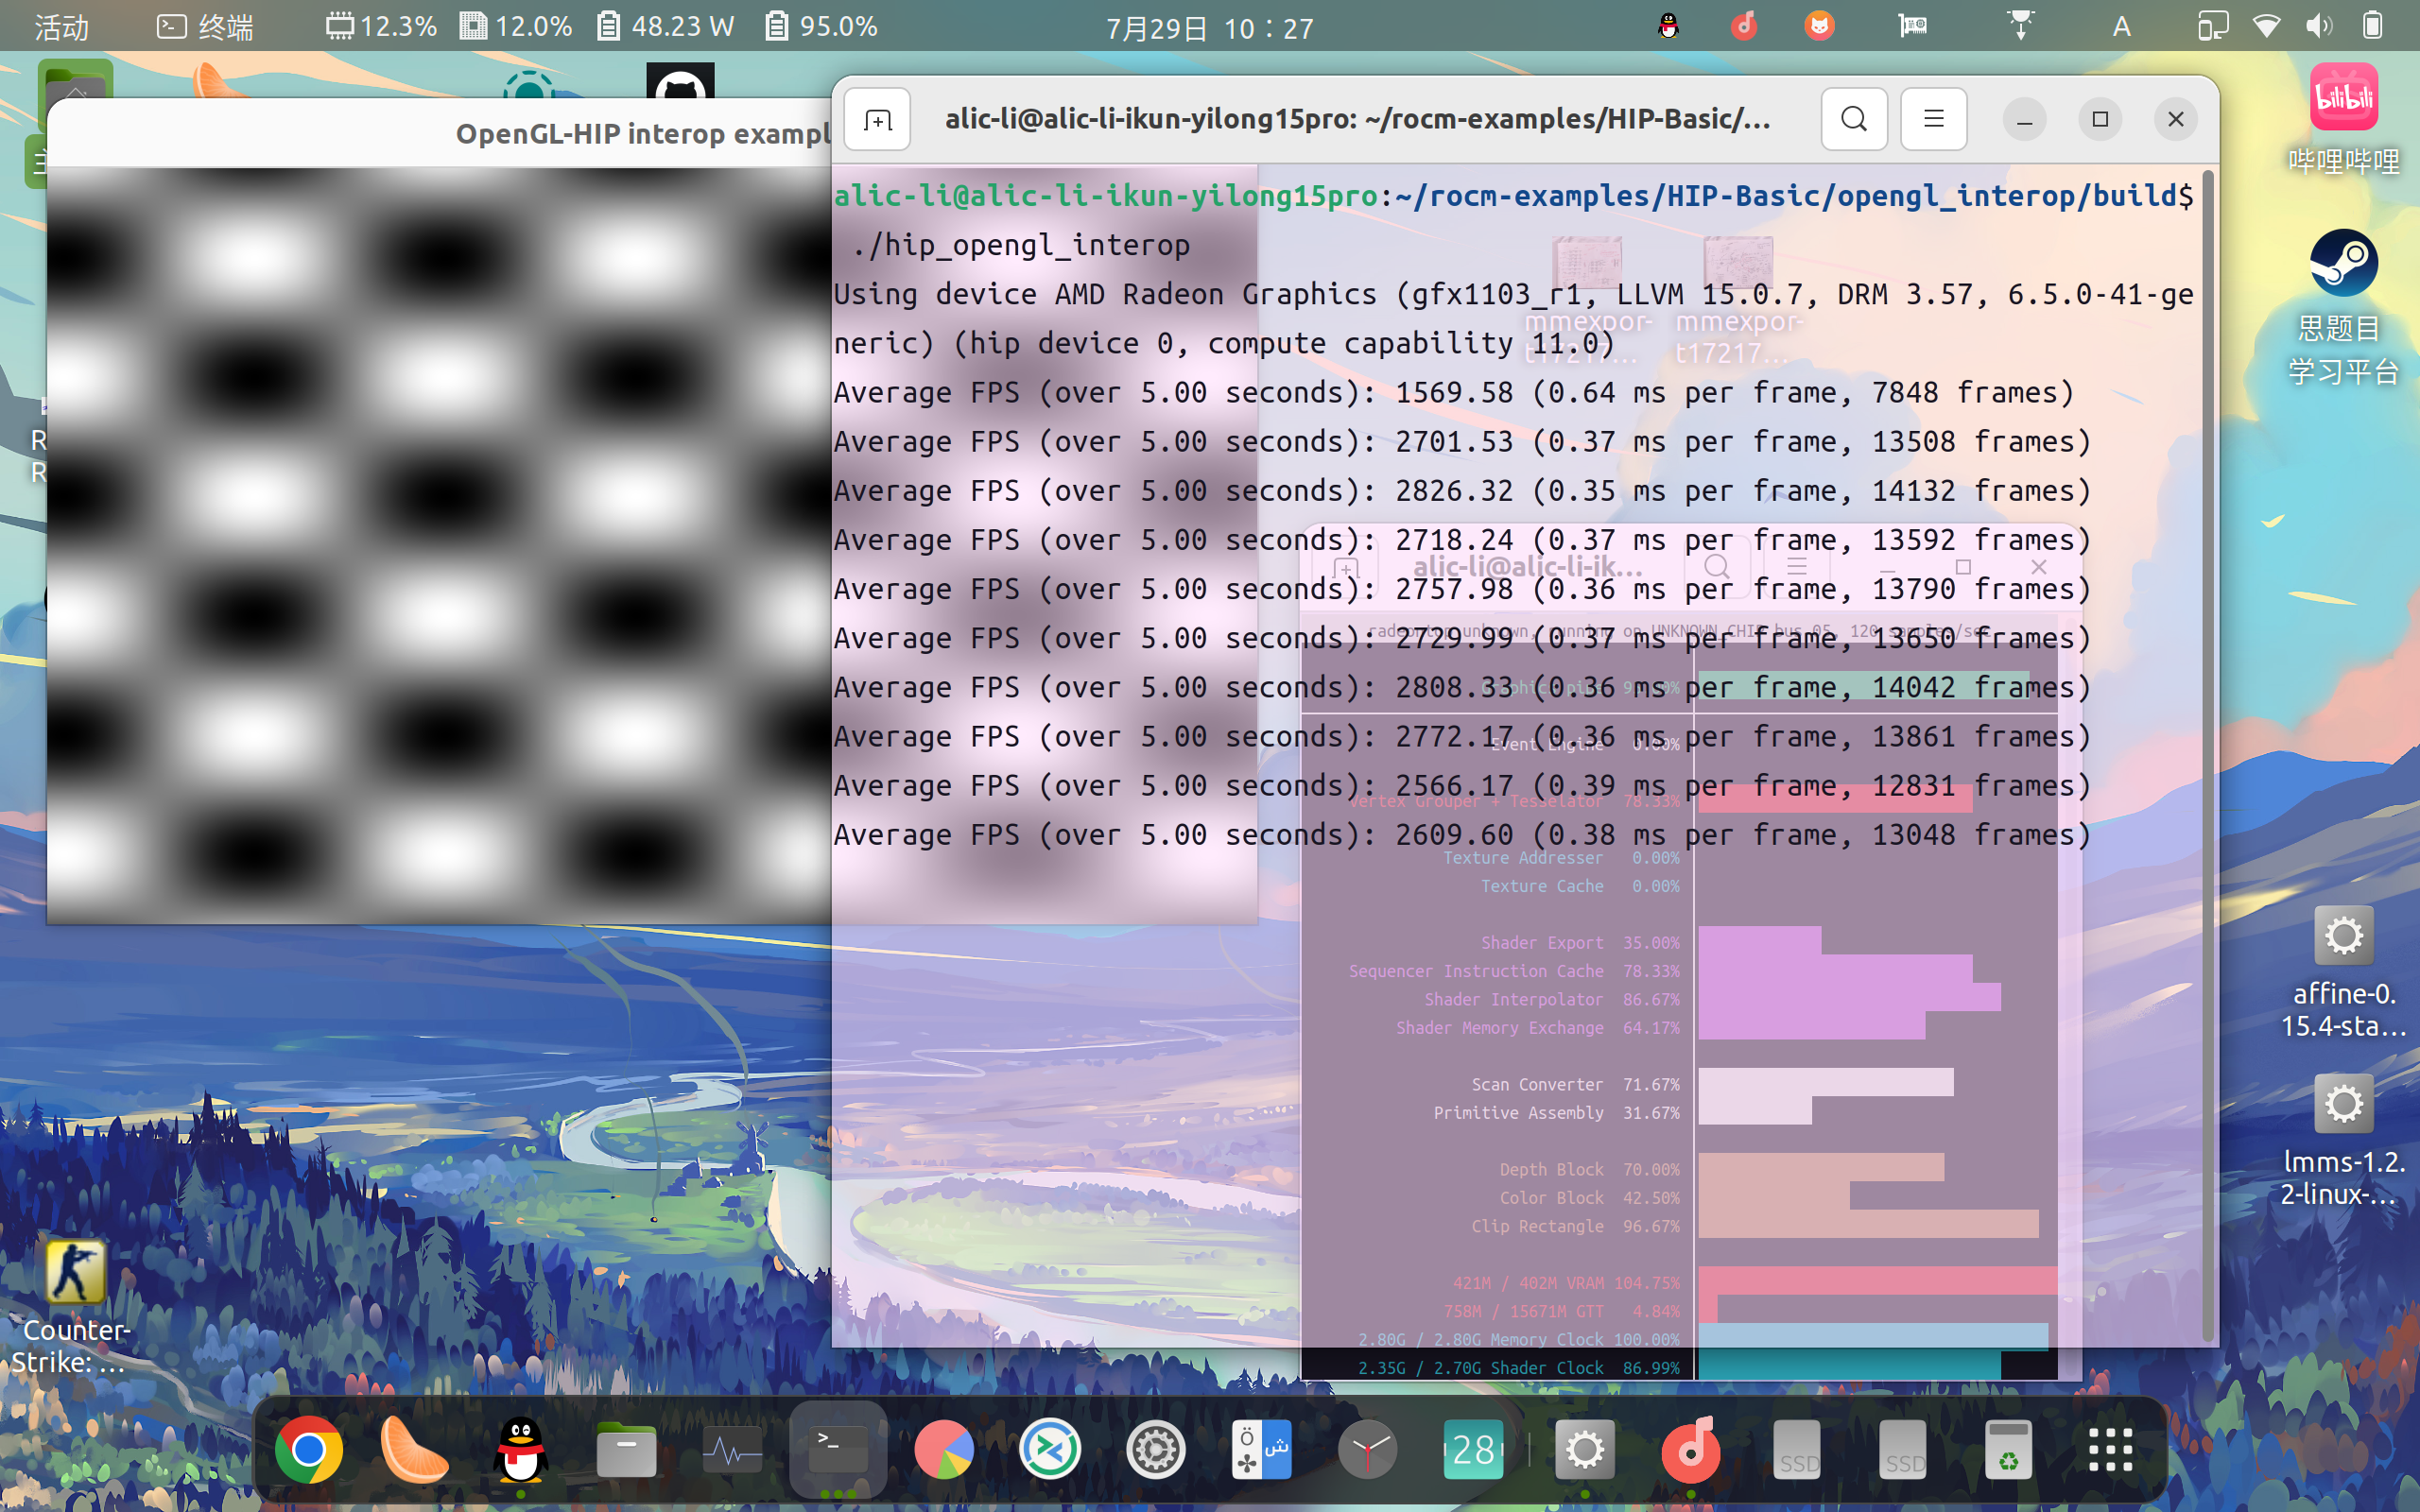Screen dimensions: 2420x1512
Task: Open the disk usage pie chart app
Action: 944,1449
